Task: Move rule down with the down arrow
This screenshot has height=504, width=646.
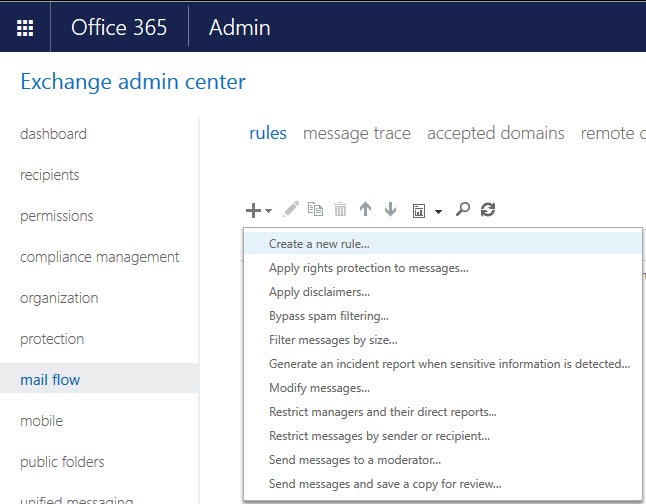Action: (390, 209)
